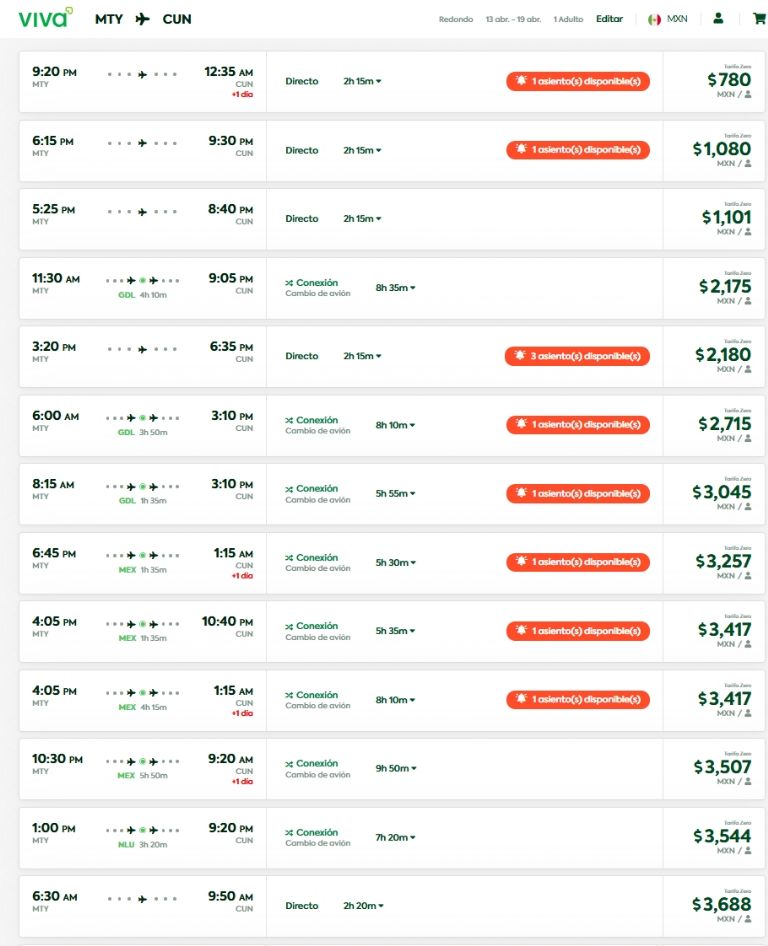The image size is (768, 946).
Task: Open the shopping cart icon
Action: point(759,19)
